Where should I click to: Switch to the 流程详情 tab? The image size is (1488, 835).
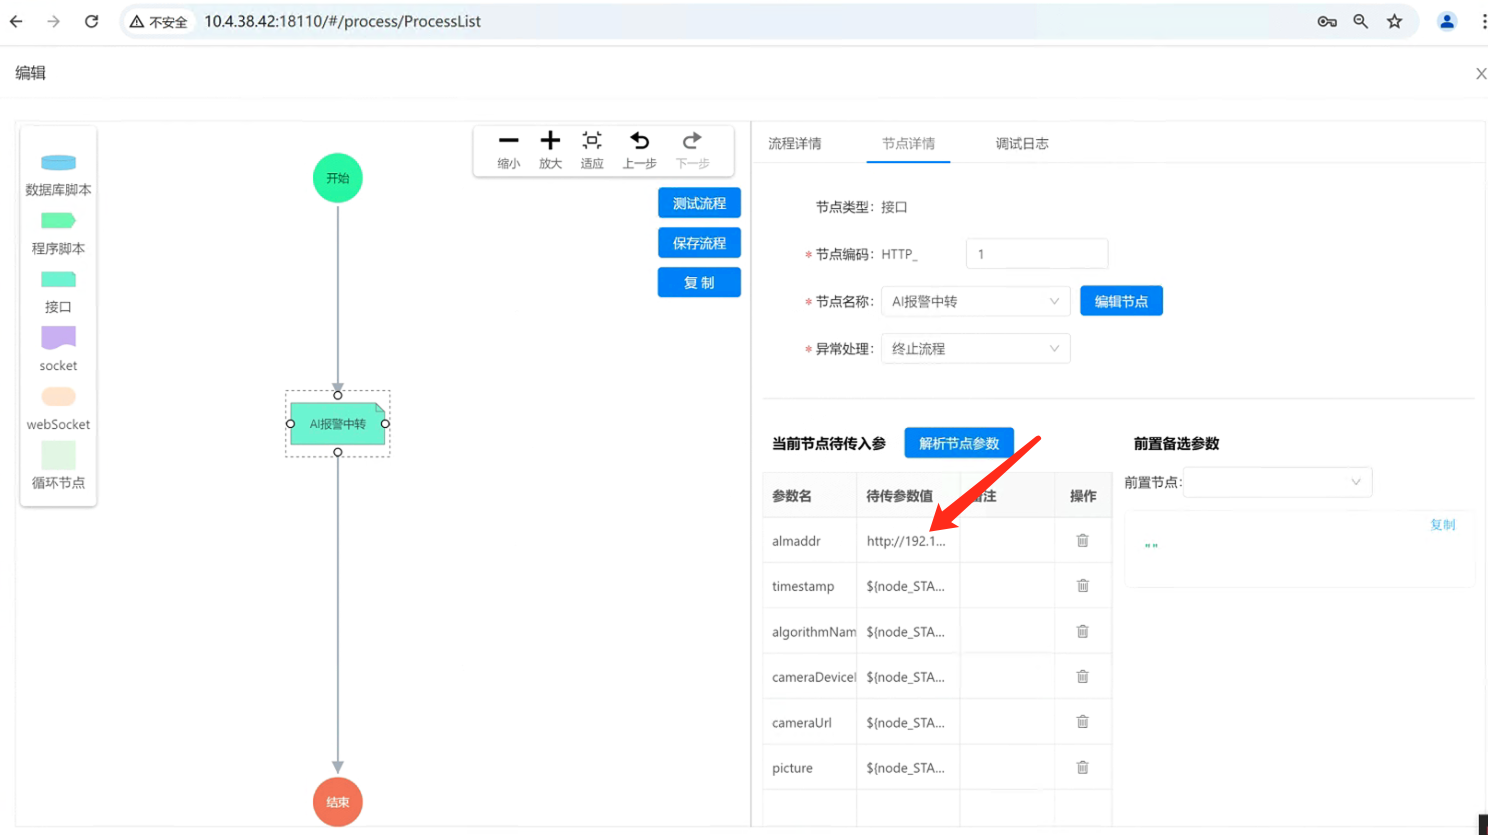[x=795, y=144]
